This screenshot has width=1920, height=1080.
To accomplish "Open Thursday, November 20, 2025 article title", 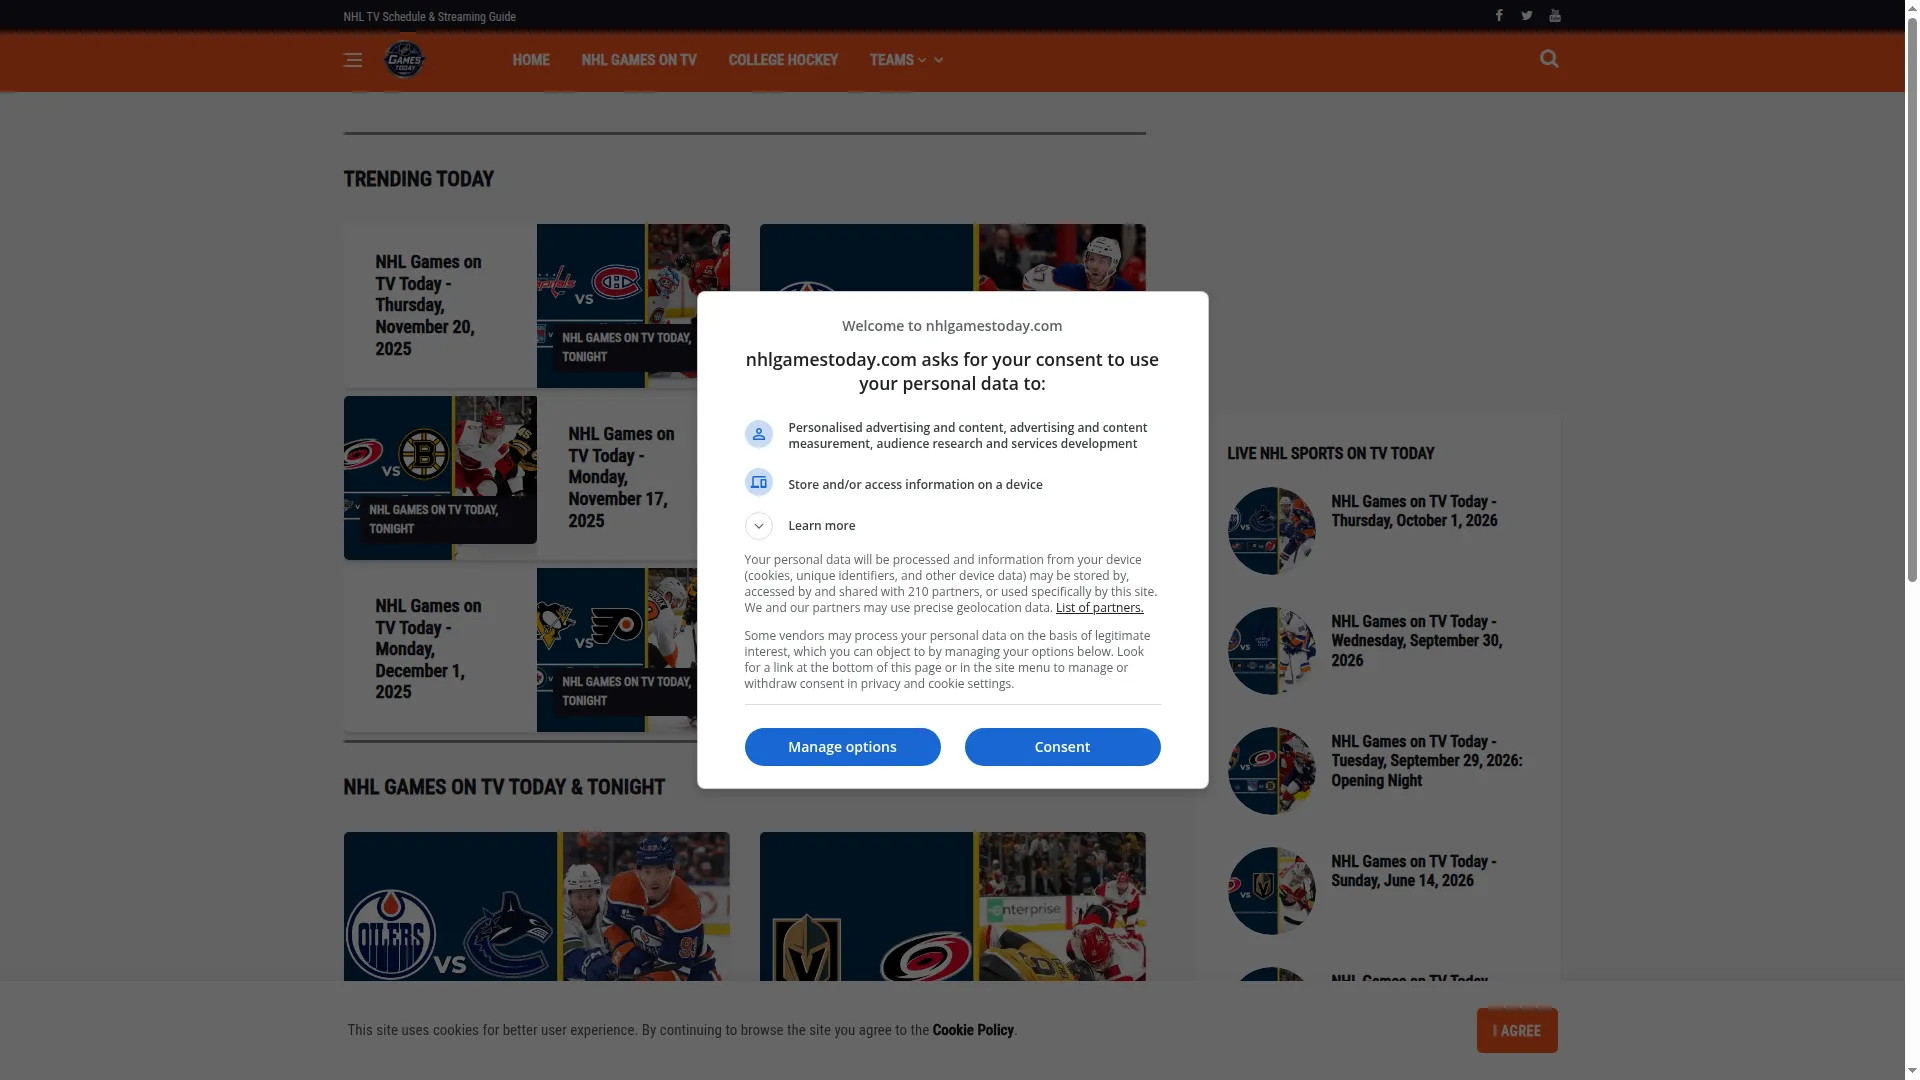I will tap(429, 305).
